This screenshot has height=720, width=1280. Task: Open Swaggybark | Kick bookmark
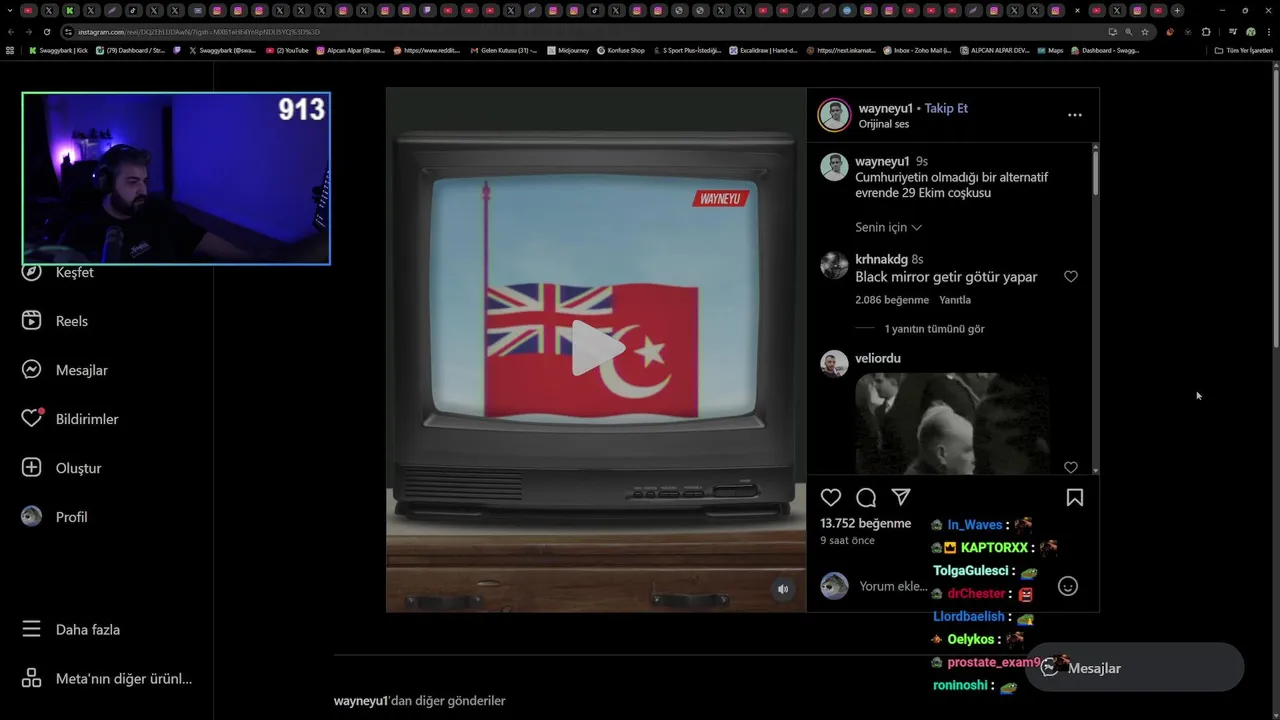point(59,50)
